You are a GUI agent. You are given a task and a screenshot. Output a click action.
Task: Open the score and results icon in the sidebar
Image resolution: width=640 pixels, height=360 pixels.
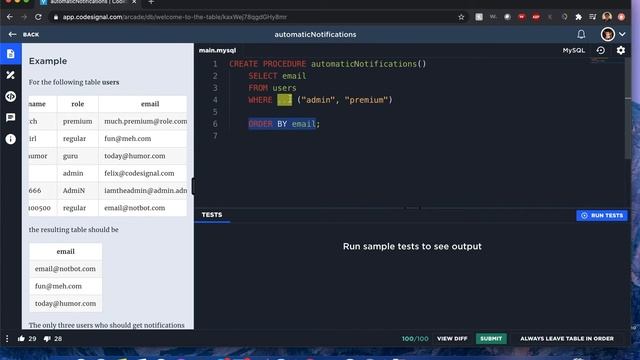click(x=11, y=75)
